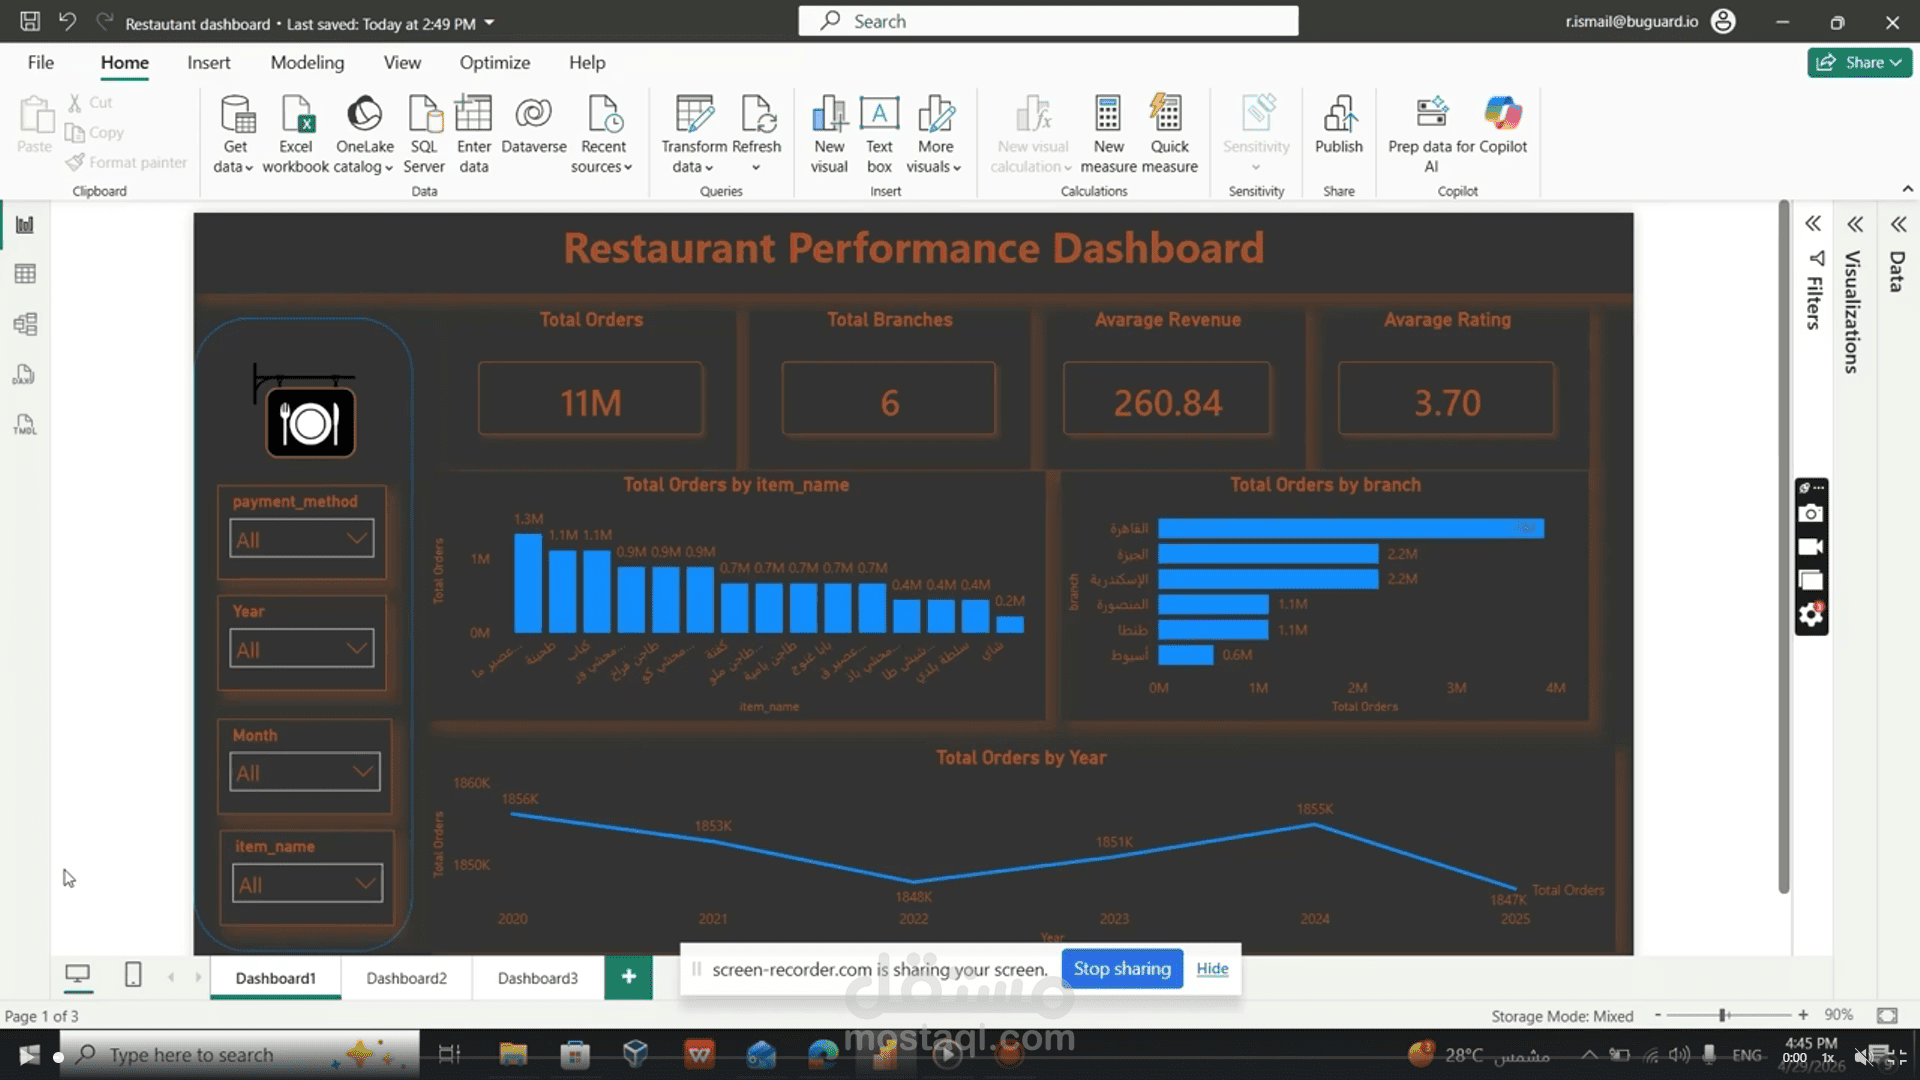The height and width of the screenshot is (1080, 1920).
Task: Undo the last action
Action: 67,21
